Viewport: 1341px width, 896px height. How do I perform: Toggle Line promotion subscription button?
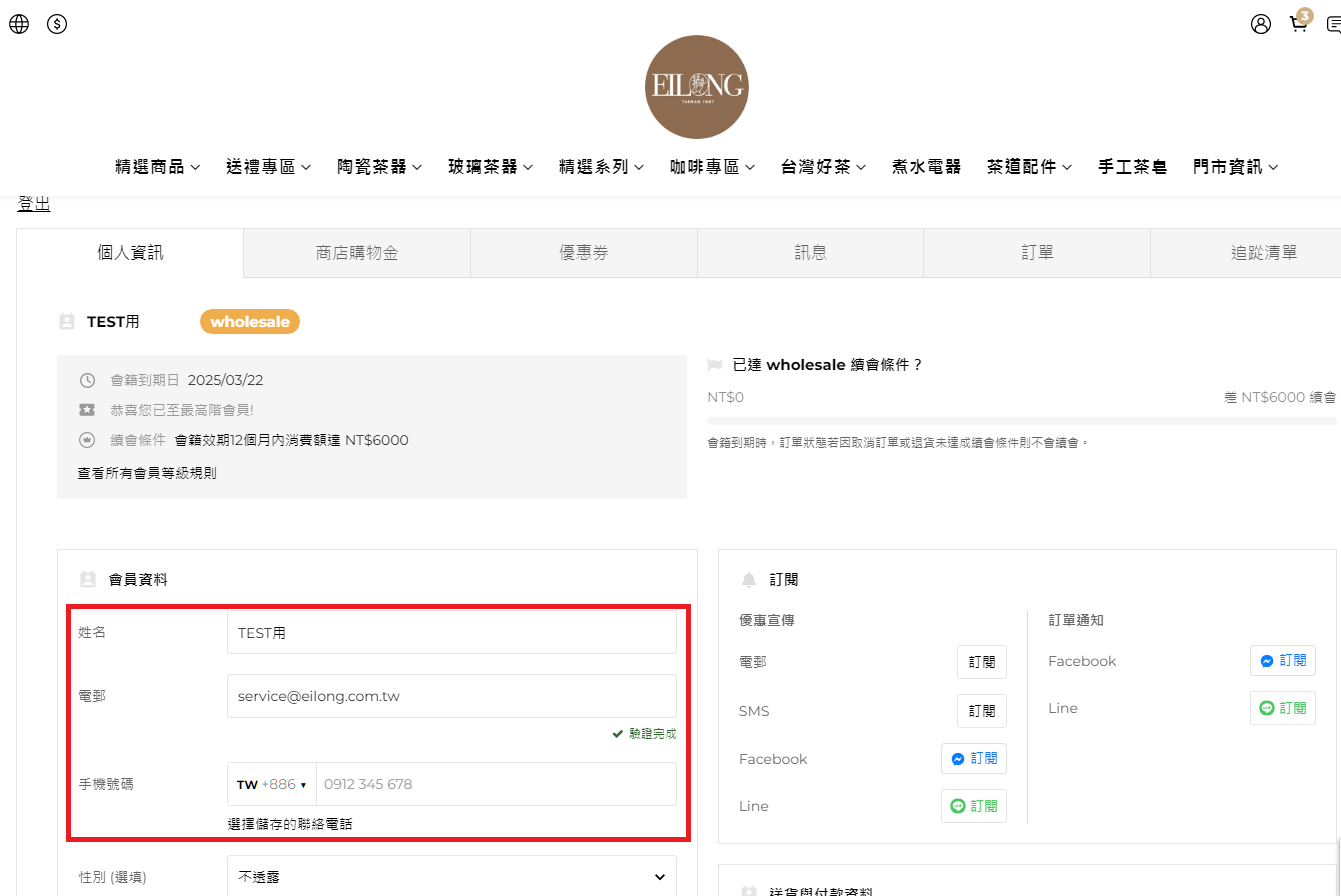click(973, 806)
